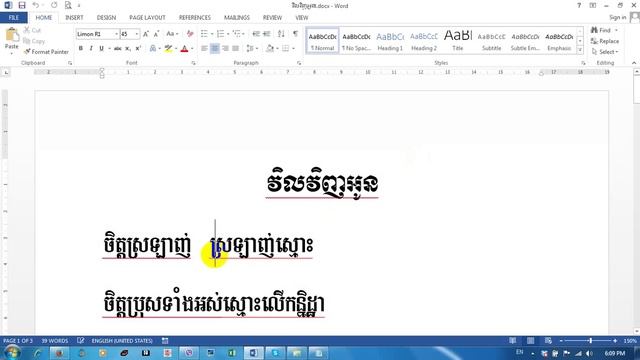Click the text highlight color button
The width and height of the screenshot is (640, 360).
[x=168, y=49]
